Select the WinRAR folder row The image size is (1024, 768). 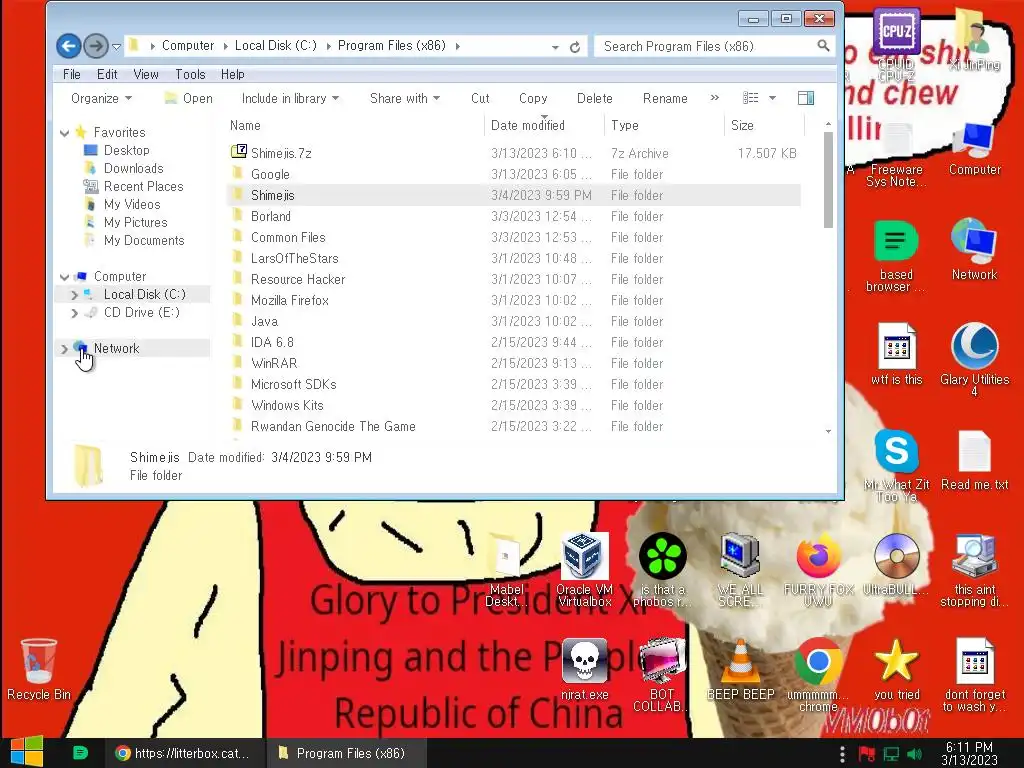pos(513,363)
